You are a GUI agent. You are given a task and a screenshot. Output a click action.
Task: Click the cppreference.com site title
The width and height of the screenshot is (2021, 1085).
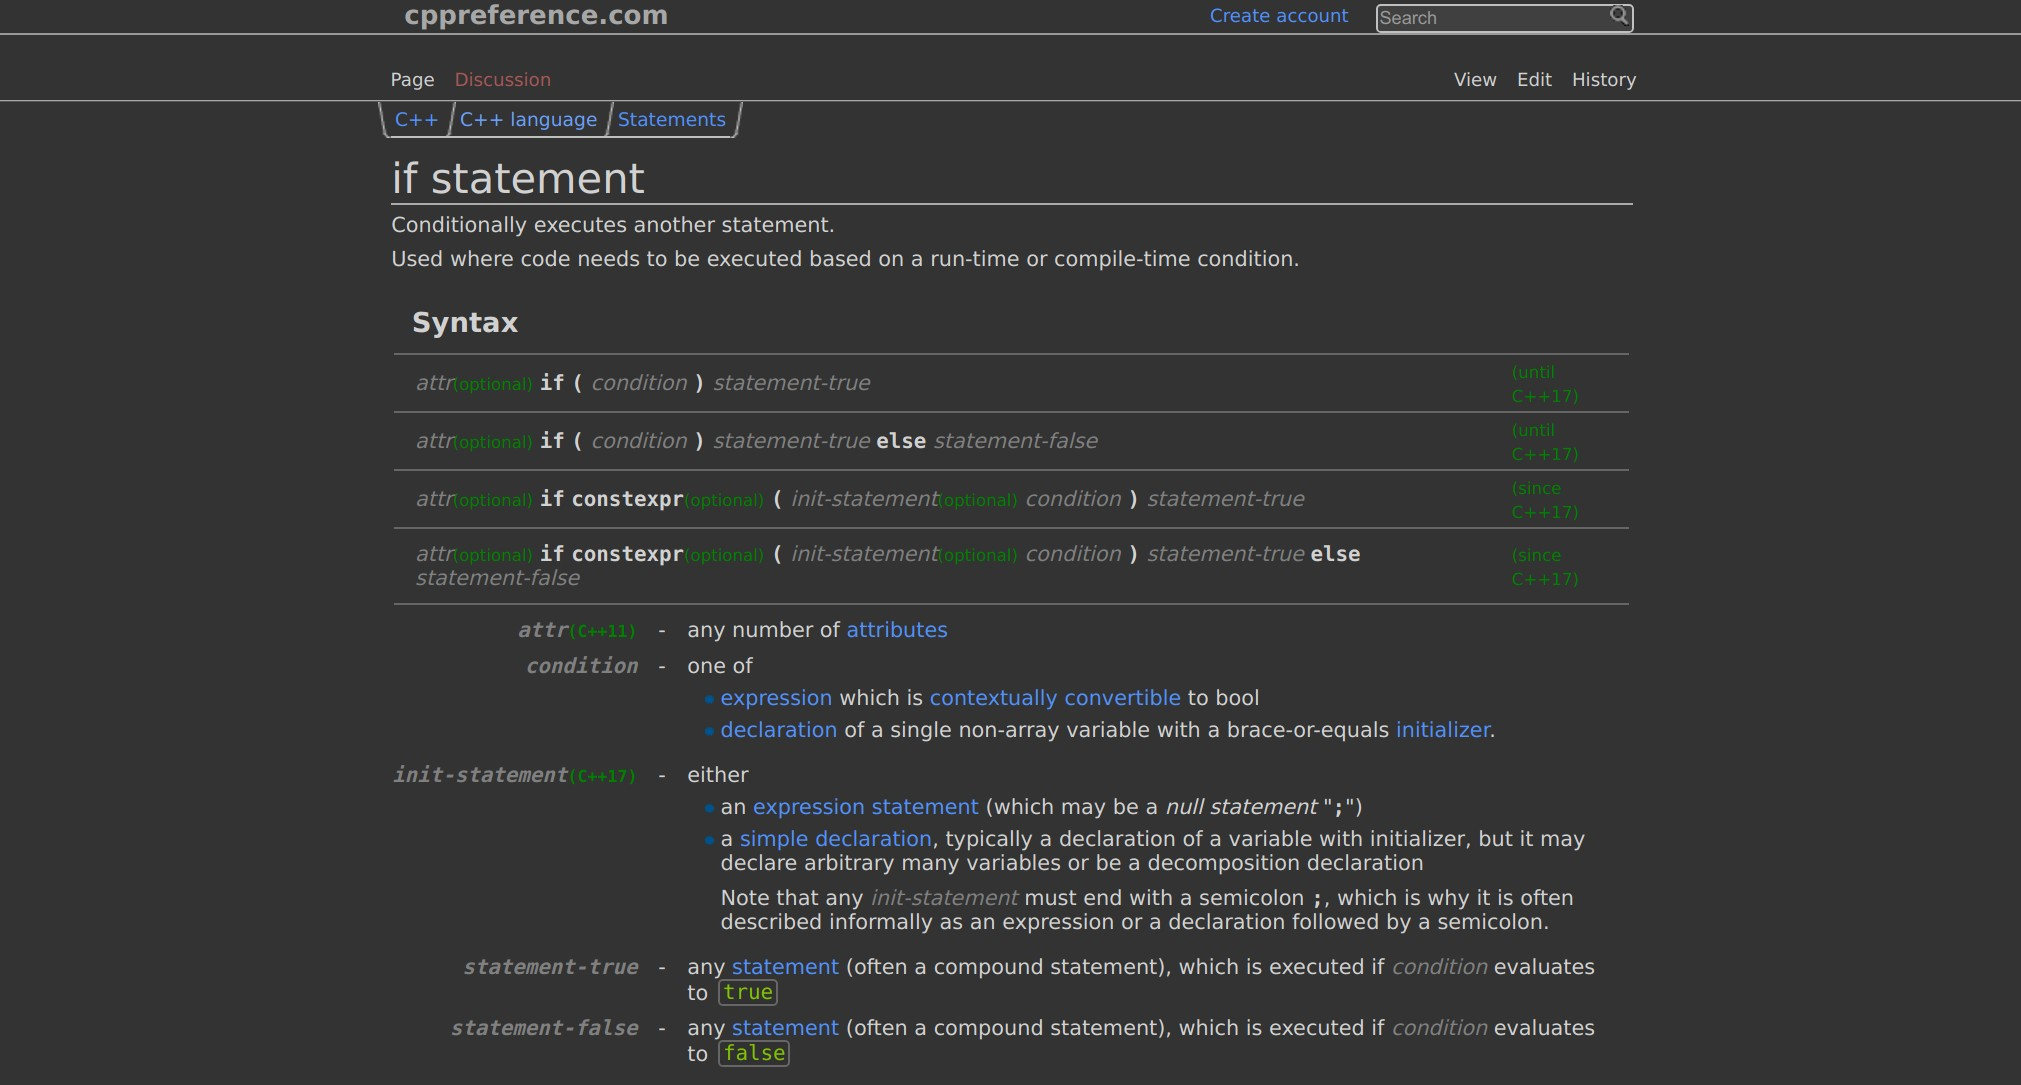coord(536,15)
